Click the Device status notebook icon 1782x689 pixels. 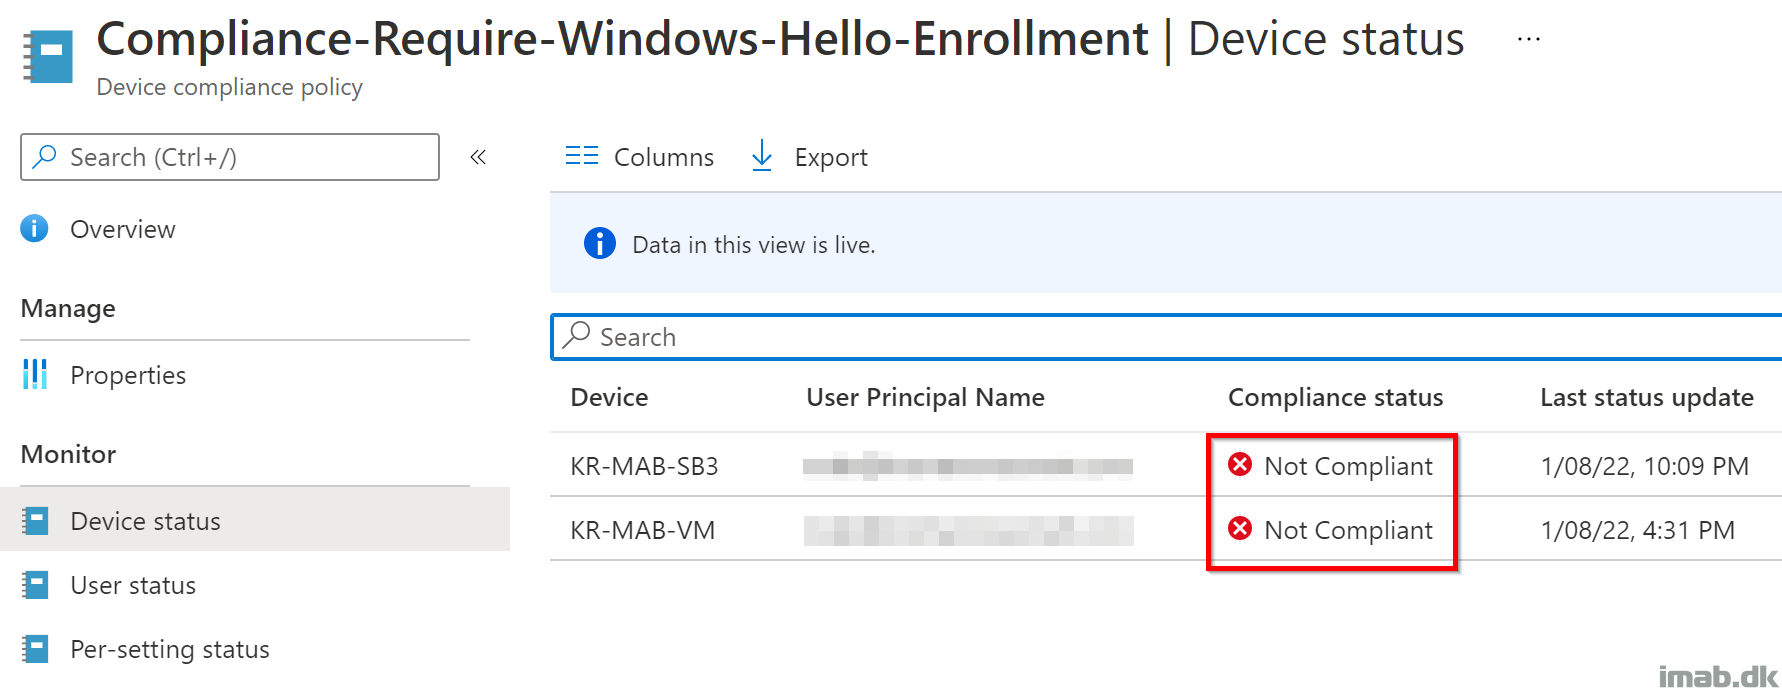pos(35,521)
